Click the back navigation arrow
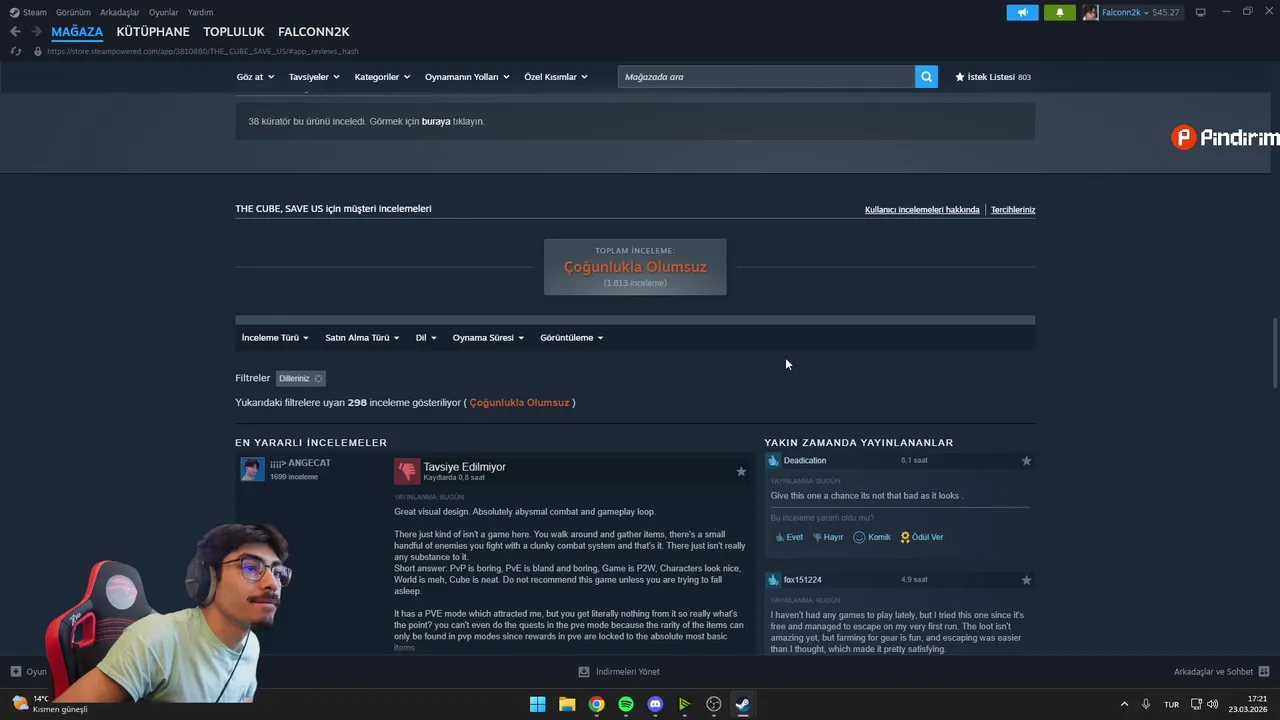Viewport: 1280px width, 720px height. (x=15, y=32)
